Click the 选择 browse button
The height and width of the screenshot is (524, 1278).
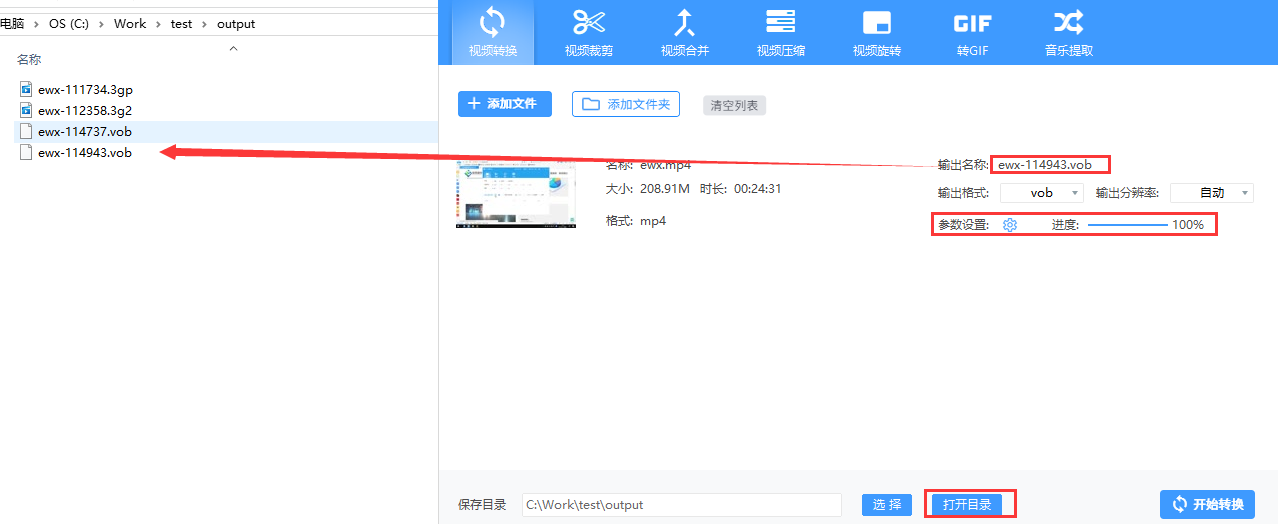point(887,505)
